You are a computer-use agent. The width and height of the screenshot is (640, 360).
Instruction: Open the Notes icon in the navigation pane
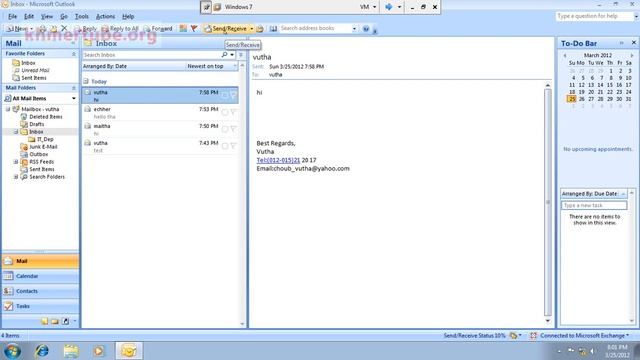(44, 321)
